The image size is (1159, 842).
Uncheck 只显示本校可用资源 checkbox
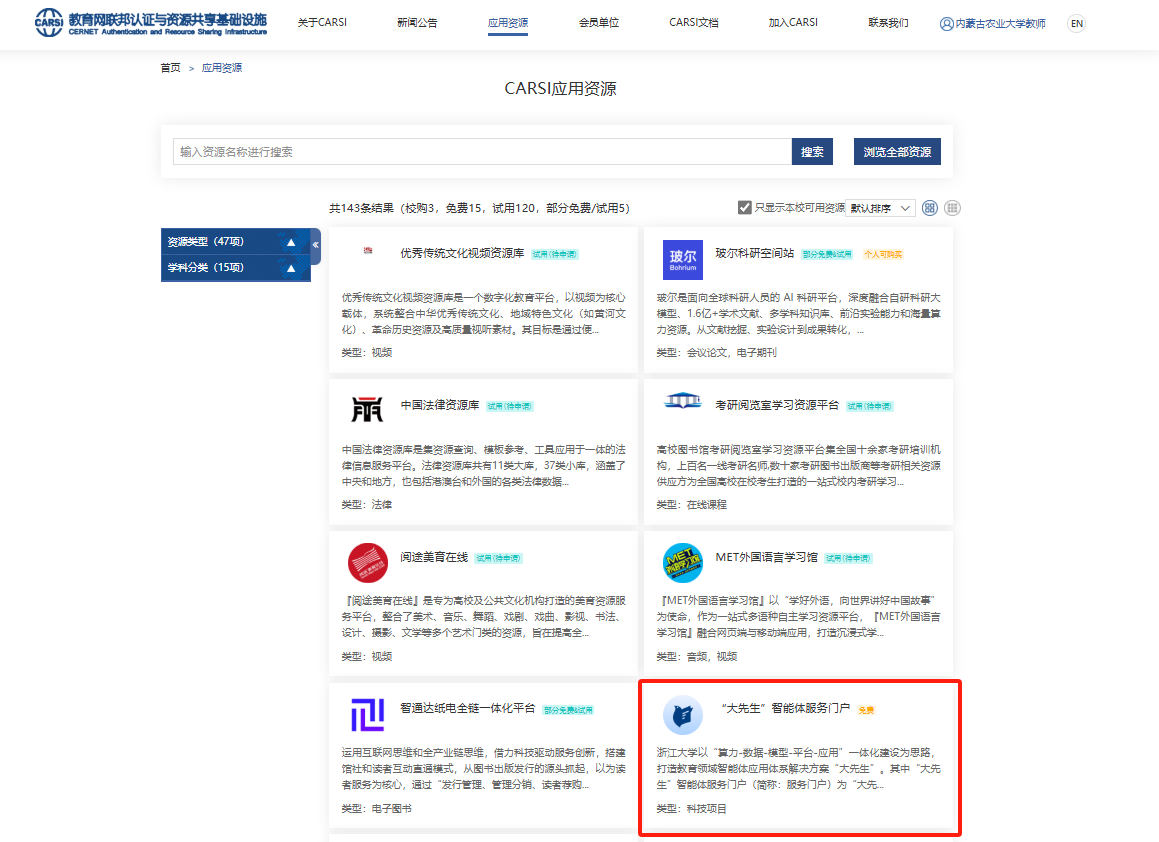click(x=744, y=208)
